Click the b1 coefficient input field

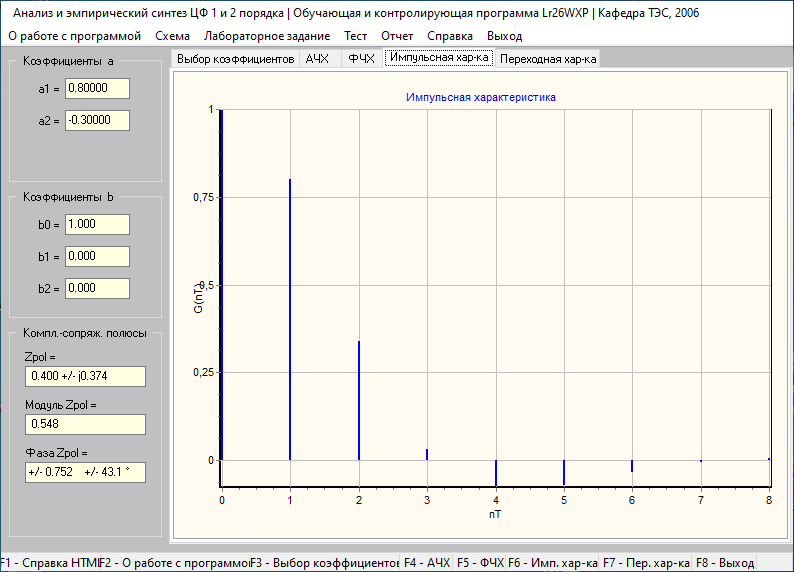tap(97, 256)
